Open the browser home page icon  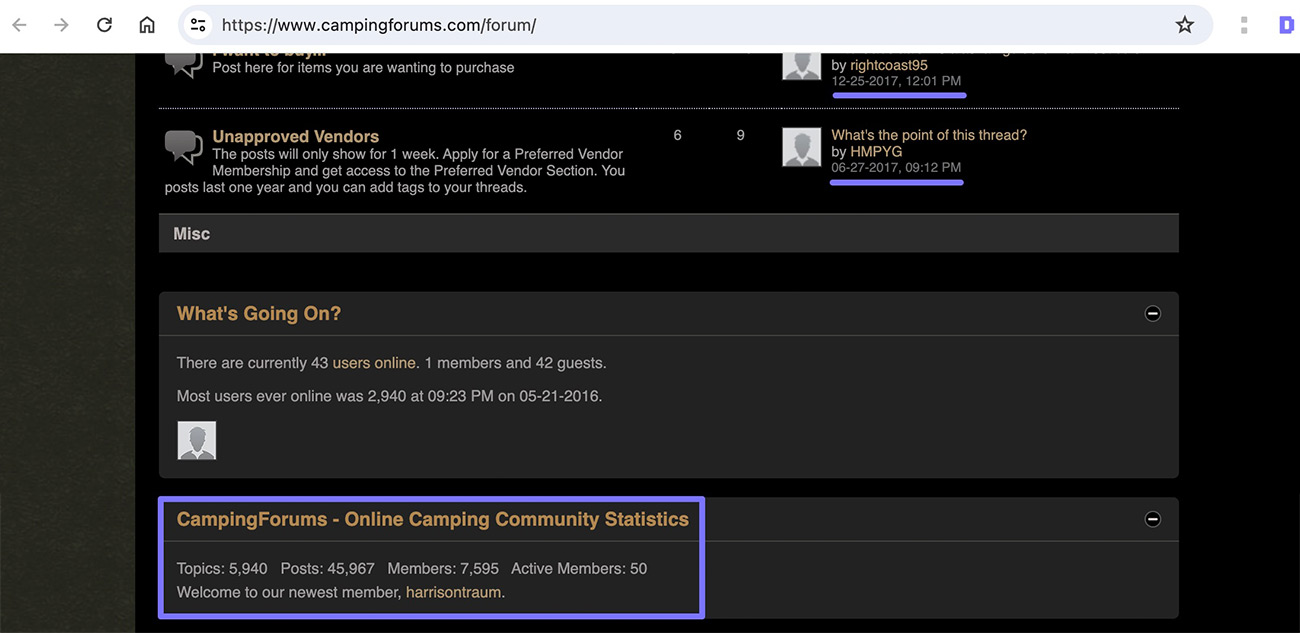pyautogui.click(x=147, y=25)
